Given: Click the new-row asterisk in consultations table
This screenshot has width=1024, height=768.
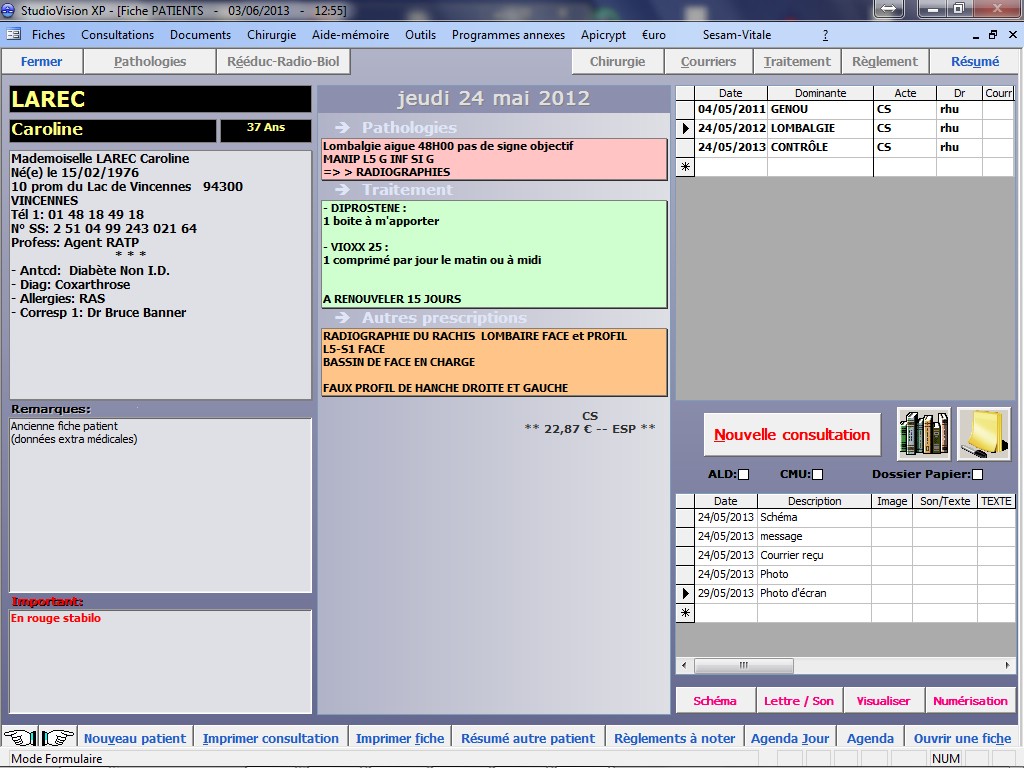Looking at the screenshot, I should [x=685, y=167].
